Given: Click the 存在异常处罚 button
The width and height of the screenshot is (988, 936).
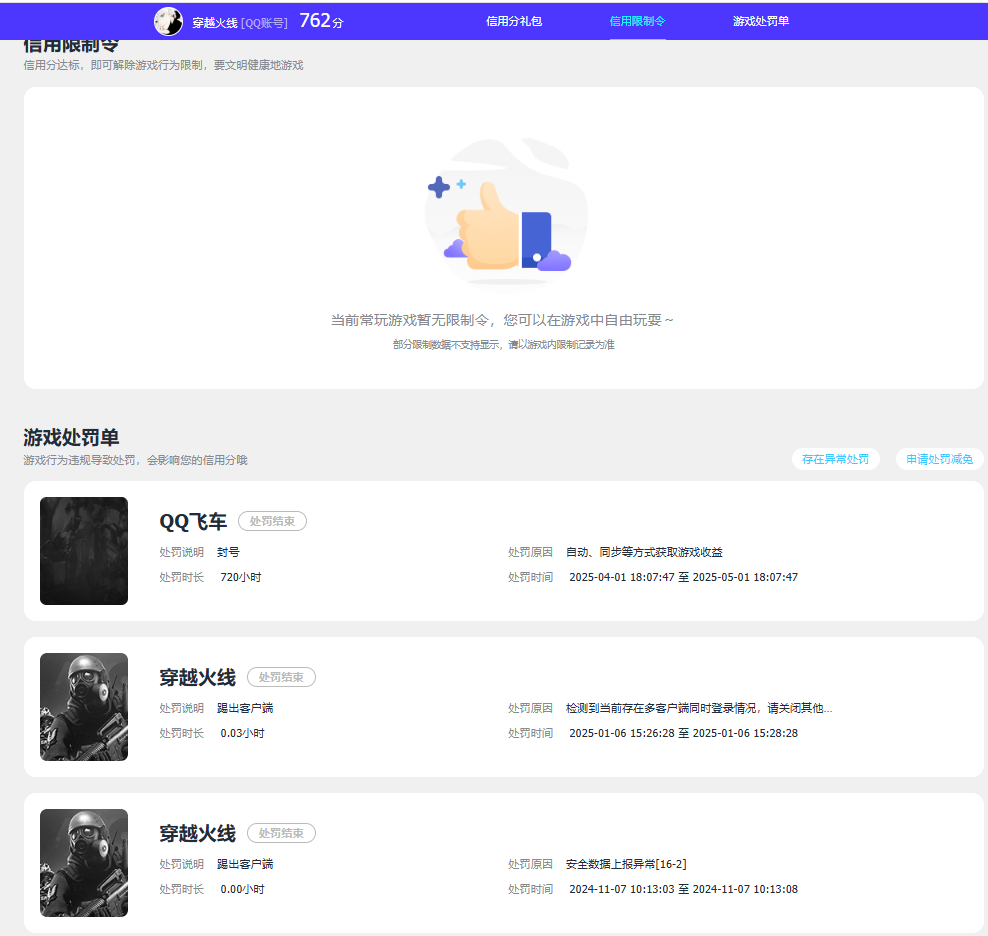Looking at the screenshot, I should point(835,459).
